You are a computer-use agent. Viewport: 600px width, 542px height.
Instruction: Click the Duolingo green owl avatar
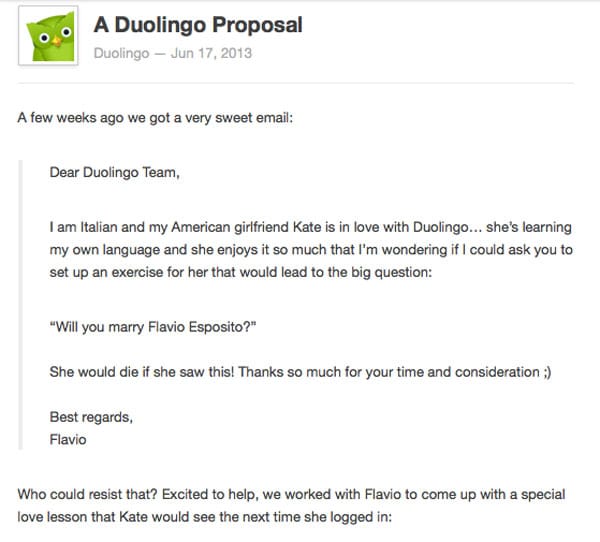click(x=50, y=41)
